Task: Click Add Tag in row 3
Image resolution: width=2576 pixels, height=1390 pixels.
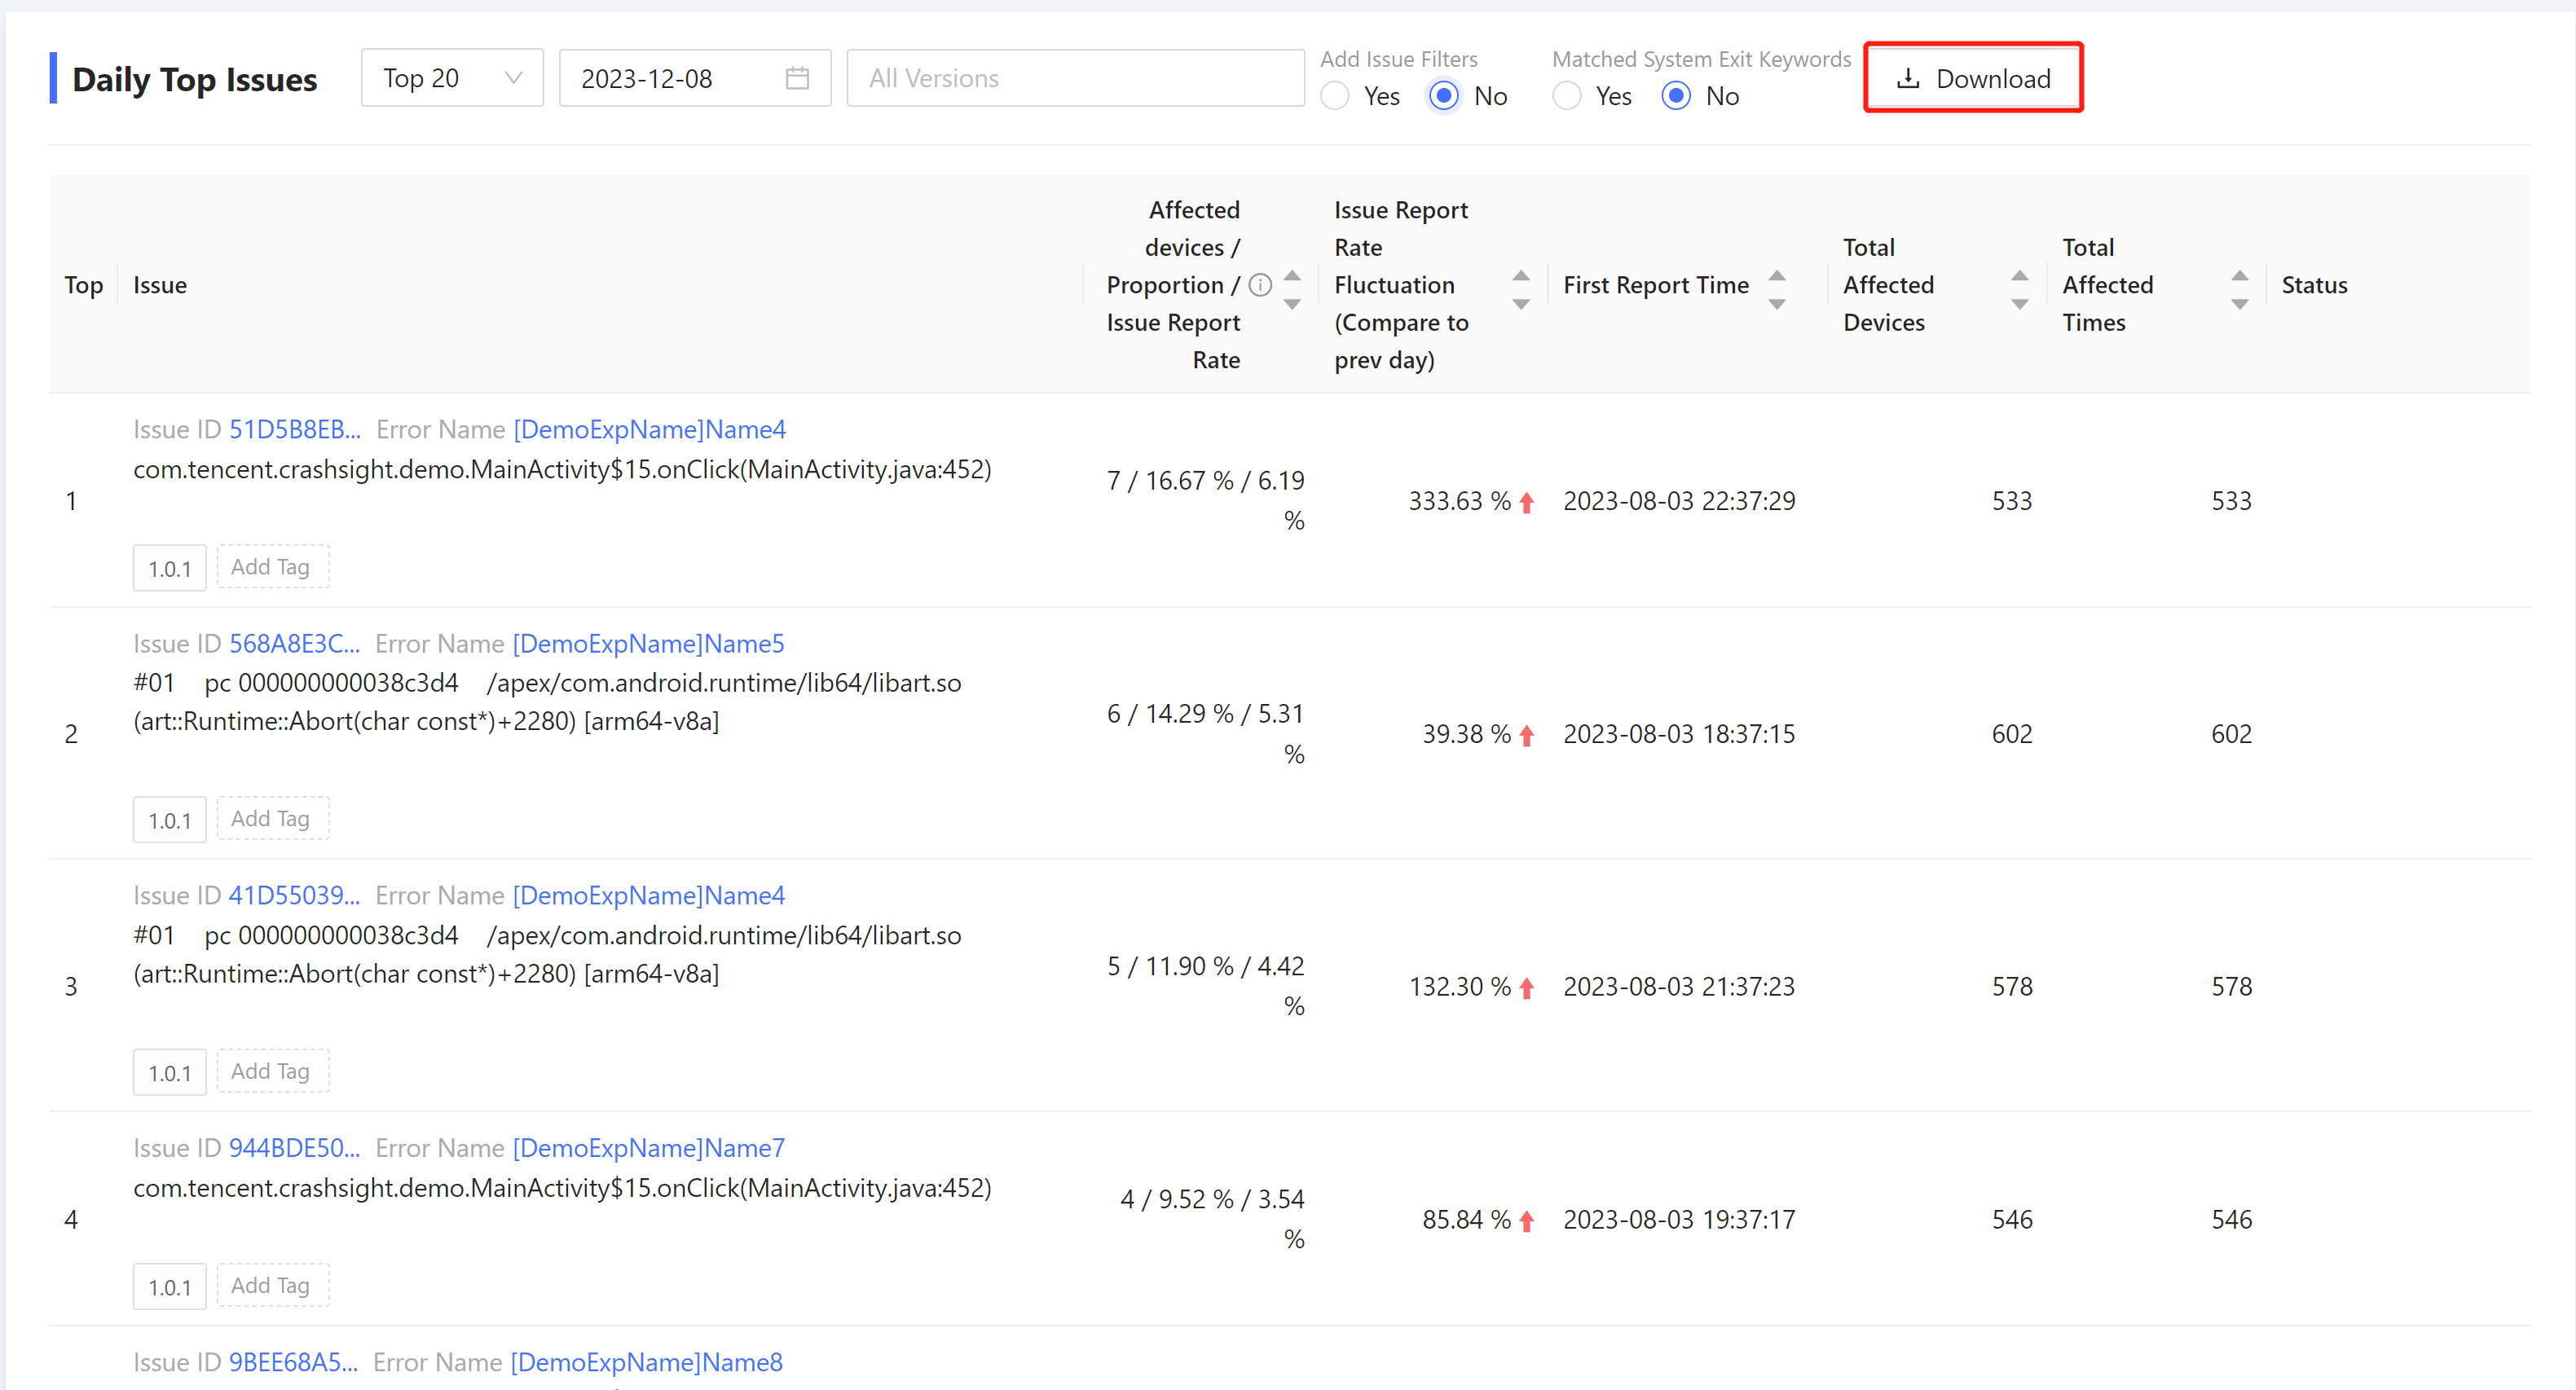Action: 272,1071
